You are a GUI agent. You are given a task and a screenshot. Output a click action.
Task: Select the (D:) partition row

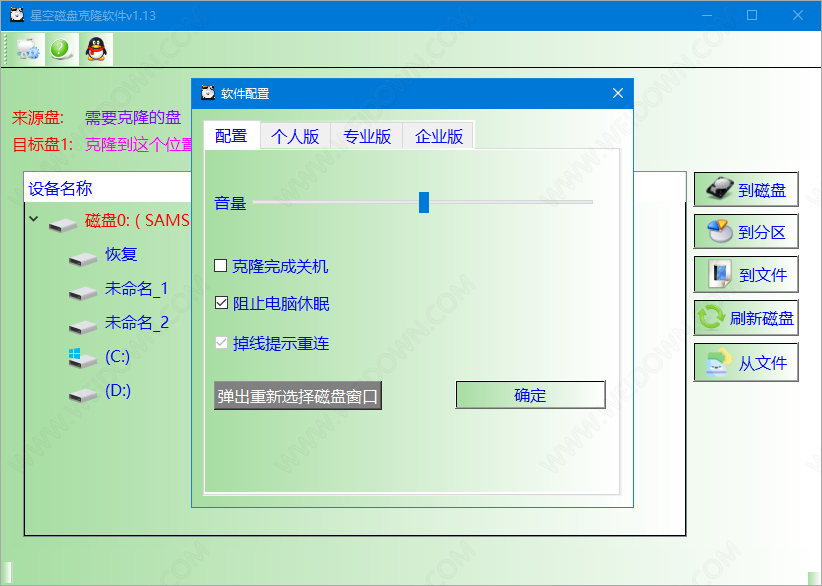point(117,390)
